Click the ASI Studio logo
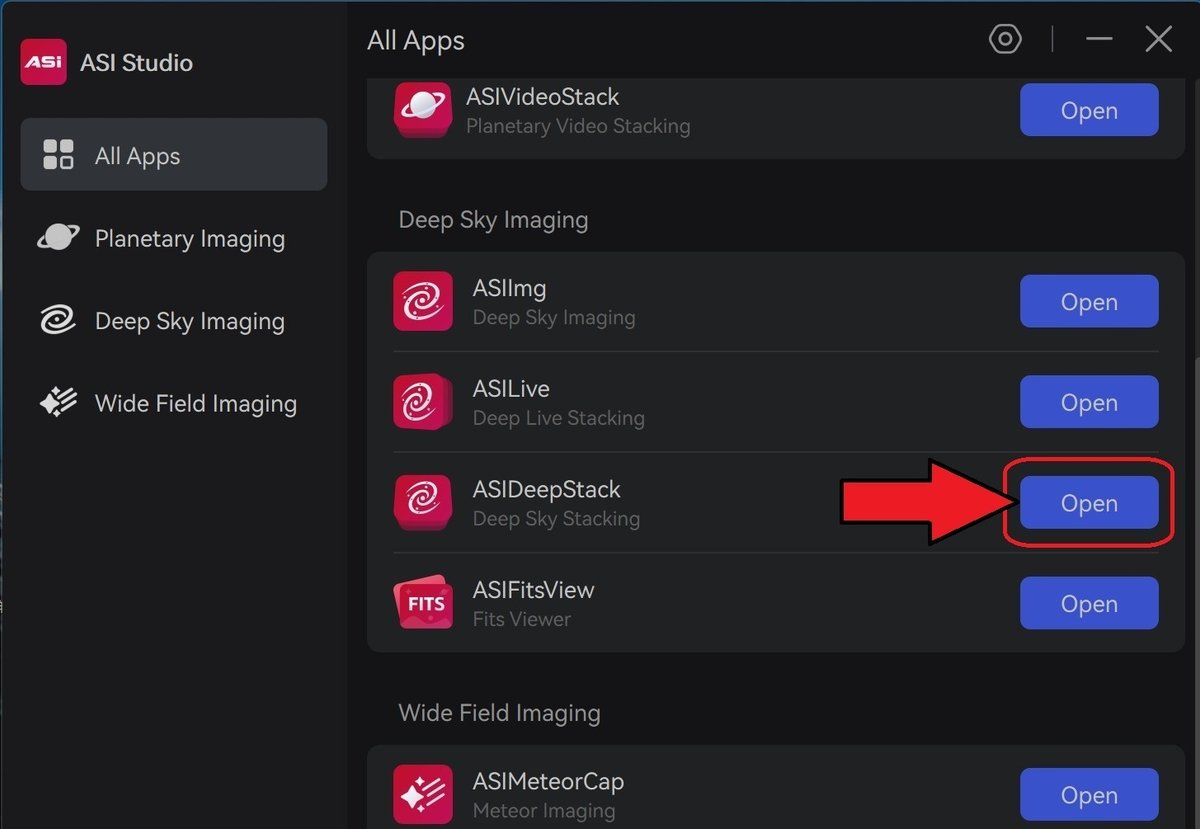 pyautogui.click(x=43, y=62)
